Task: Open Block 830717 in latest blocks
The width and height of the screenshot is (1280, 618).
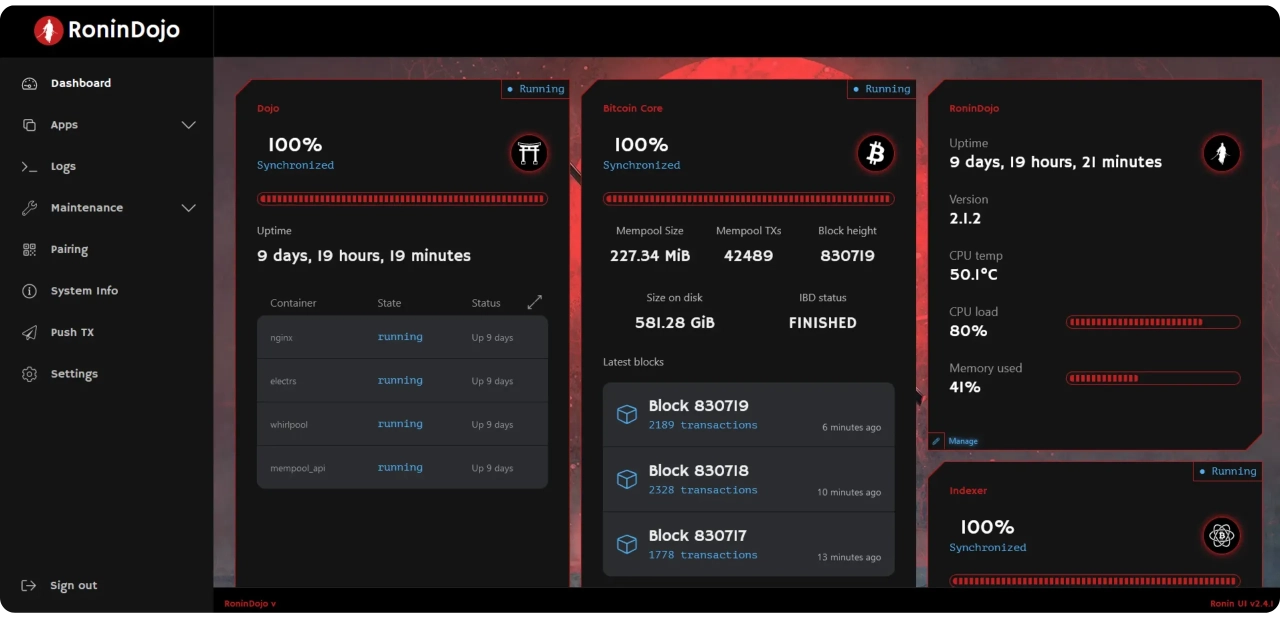Action: pos(748,544)
